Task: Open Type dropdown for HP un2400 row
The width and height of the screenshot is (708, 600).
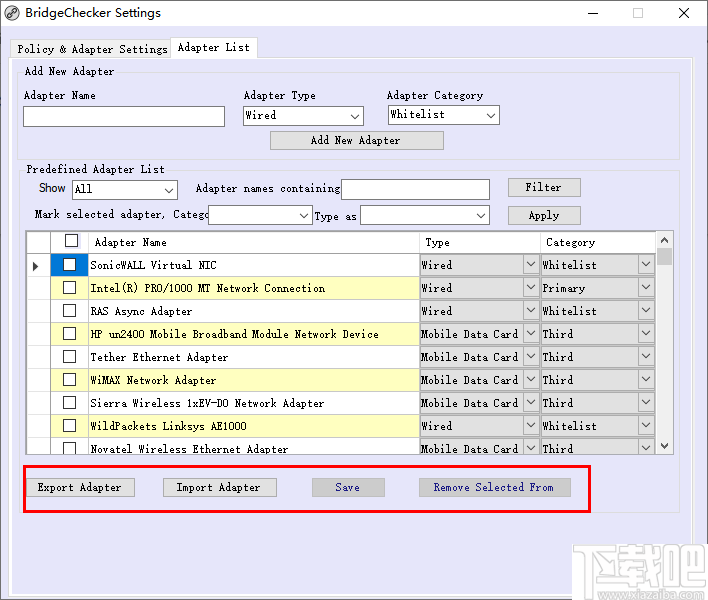Action: (531, 334)
